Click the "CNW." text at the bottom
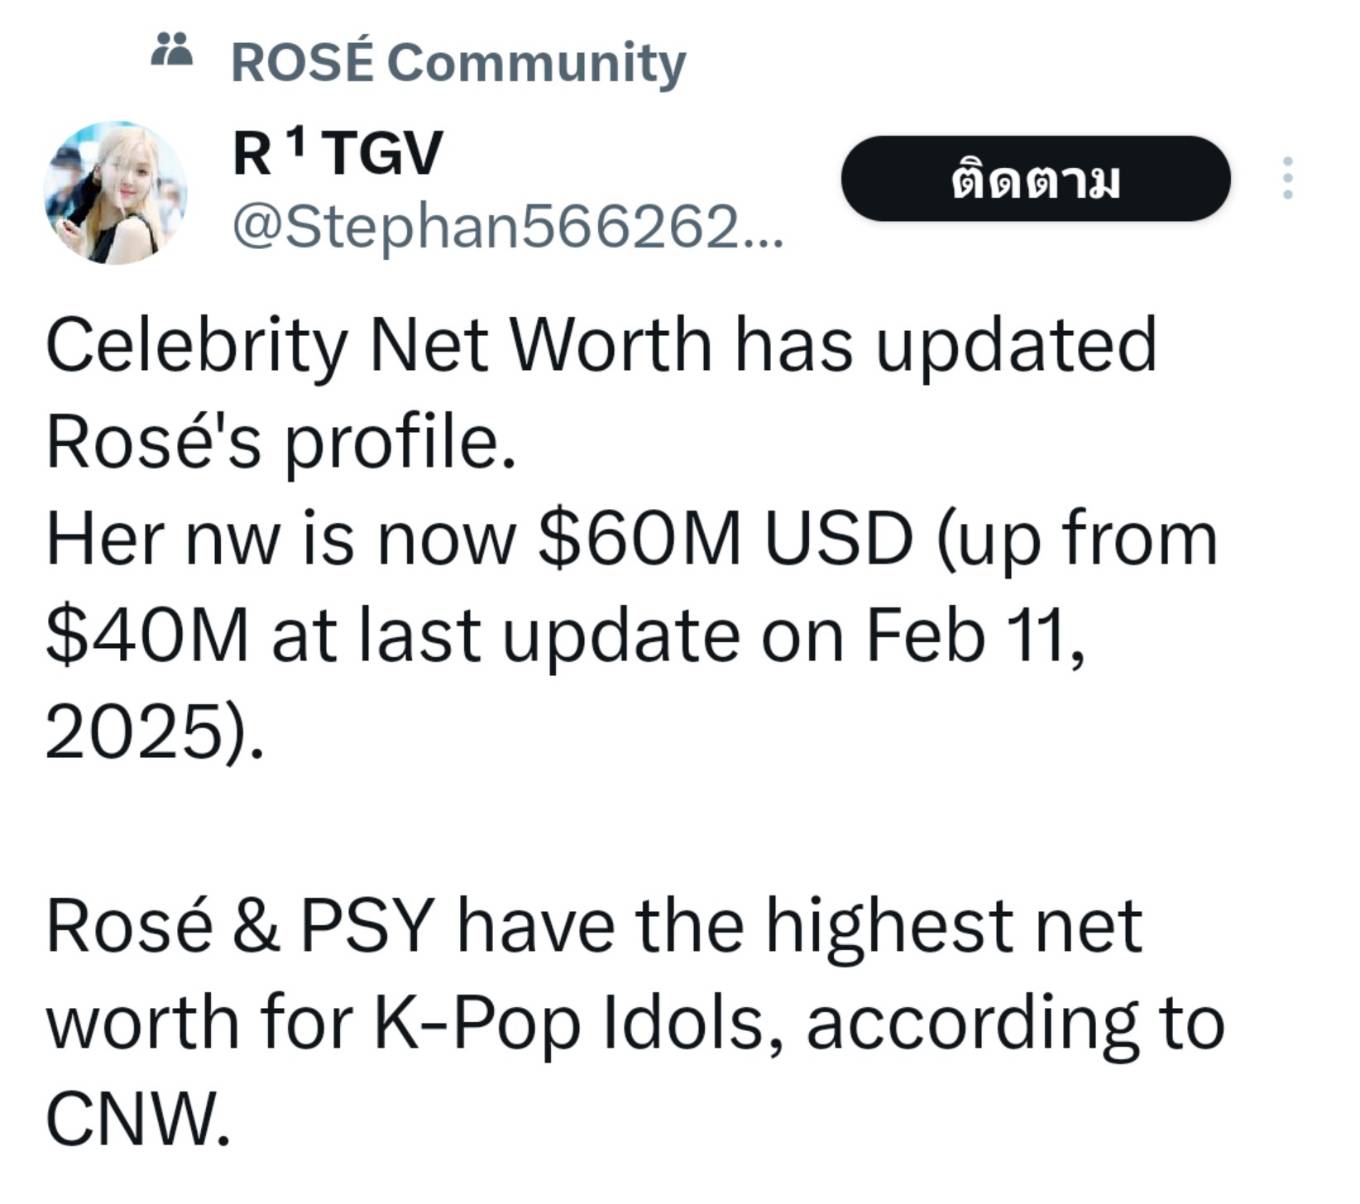This screenshot has height=1204, width=1360. pyautogui.click(x=138, y=1118)
